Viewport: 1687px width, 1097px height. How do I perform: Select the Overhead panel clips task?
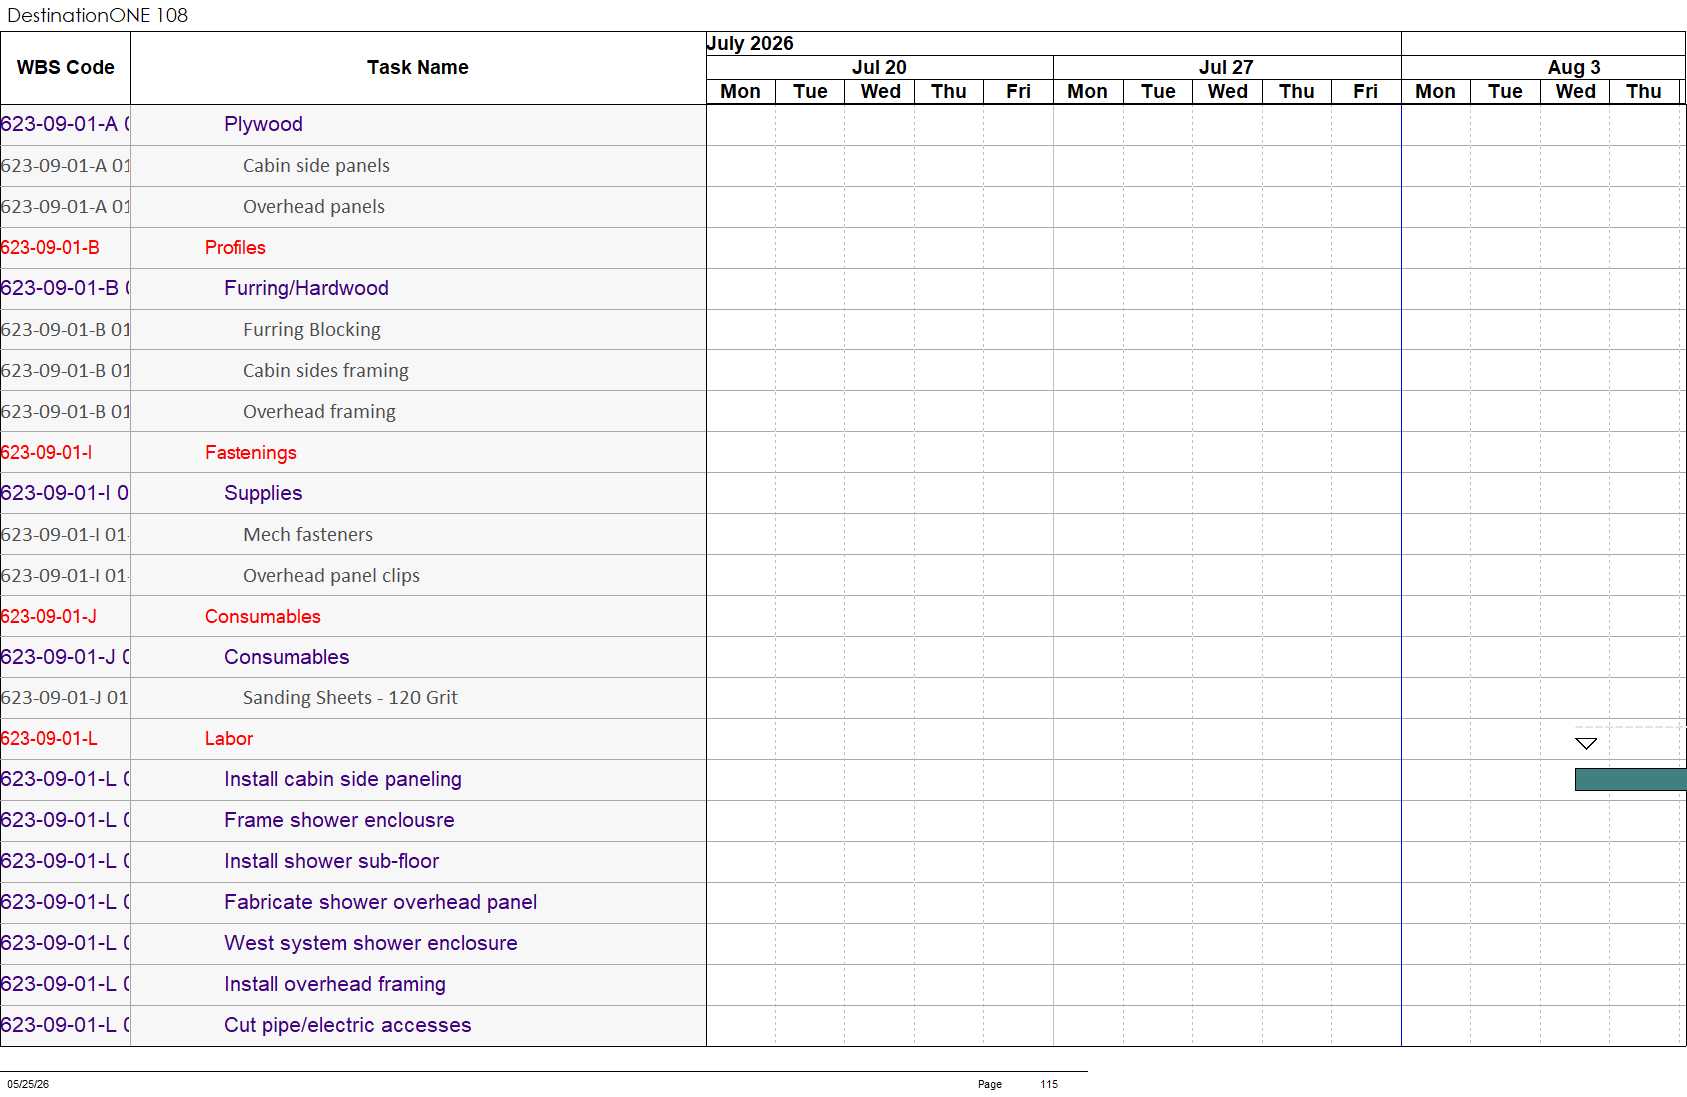pyautogui.click(x=331, y=575)
